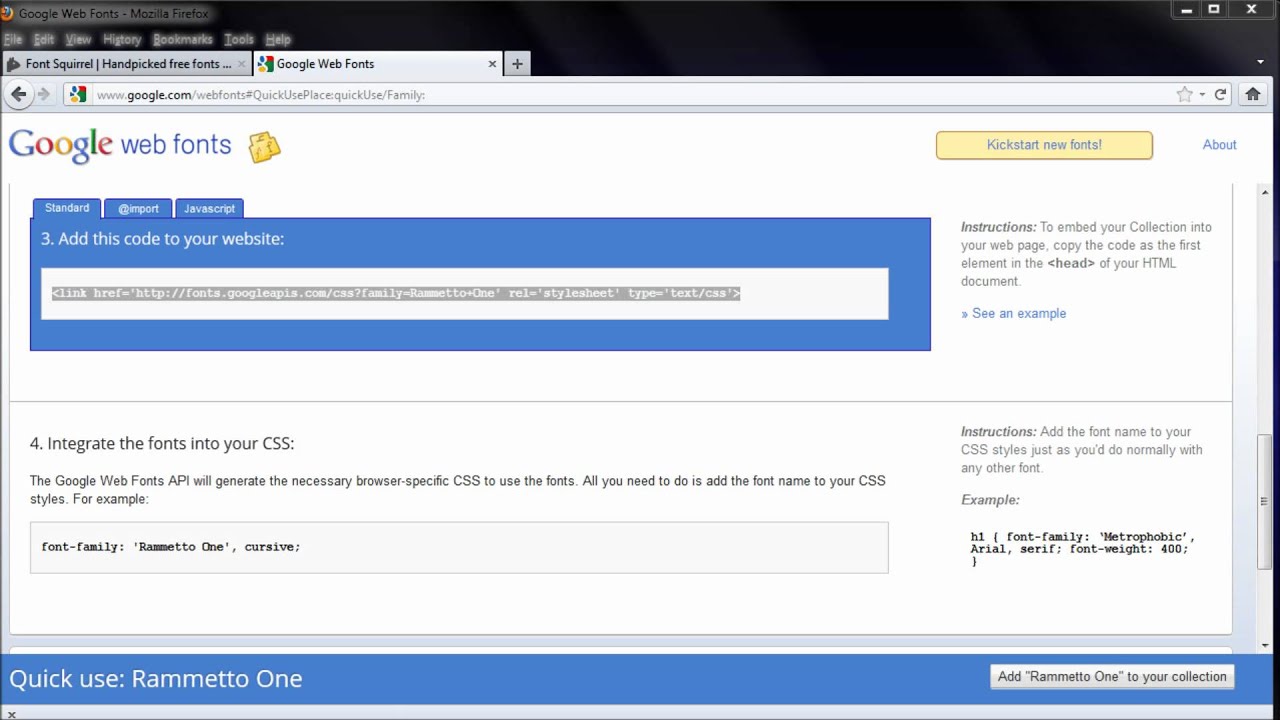1280x720 pixels.
Task: Click the yellow collection icon beside web fonts logo
Action: pyautogui.click(x=264, y=147)
